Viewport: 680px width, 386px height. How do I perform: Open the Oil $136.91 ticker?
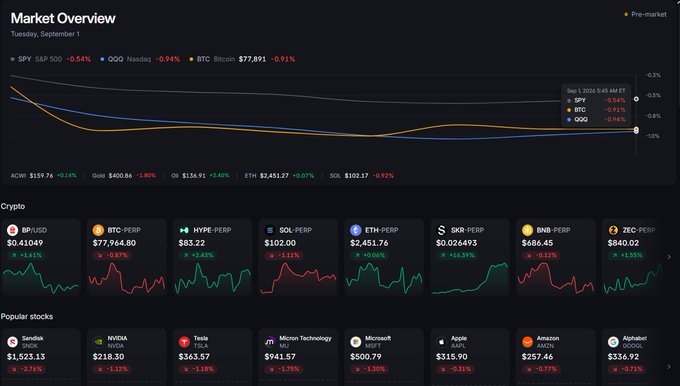click(x=200, y=176)
